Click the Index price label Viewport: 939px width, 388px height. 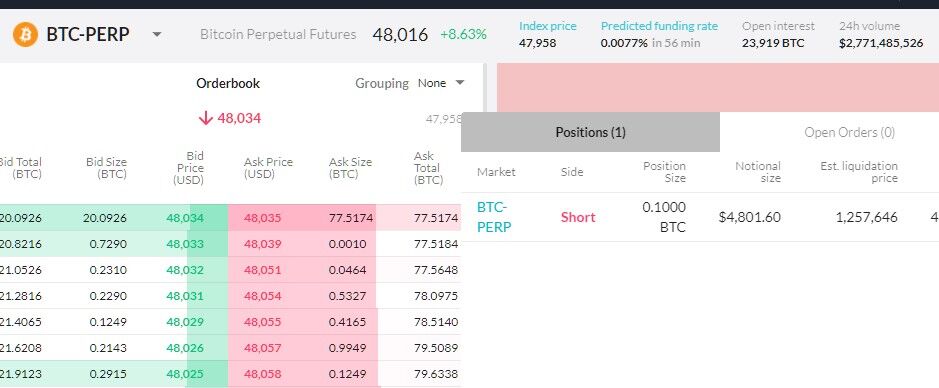(547, 26)
